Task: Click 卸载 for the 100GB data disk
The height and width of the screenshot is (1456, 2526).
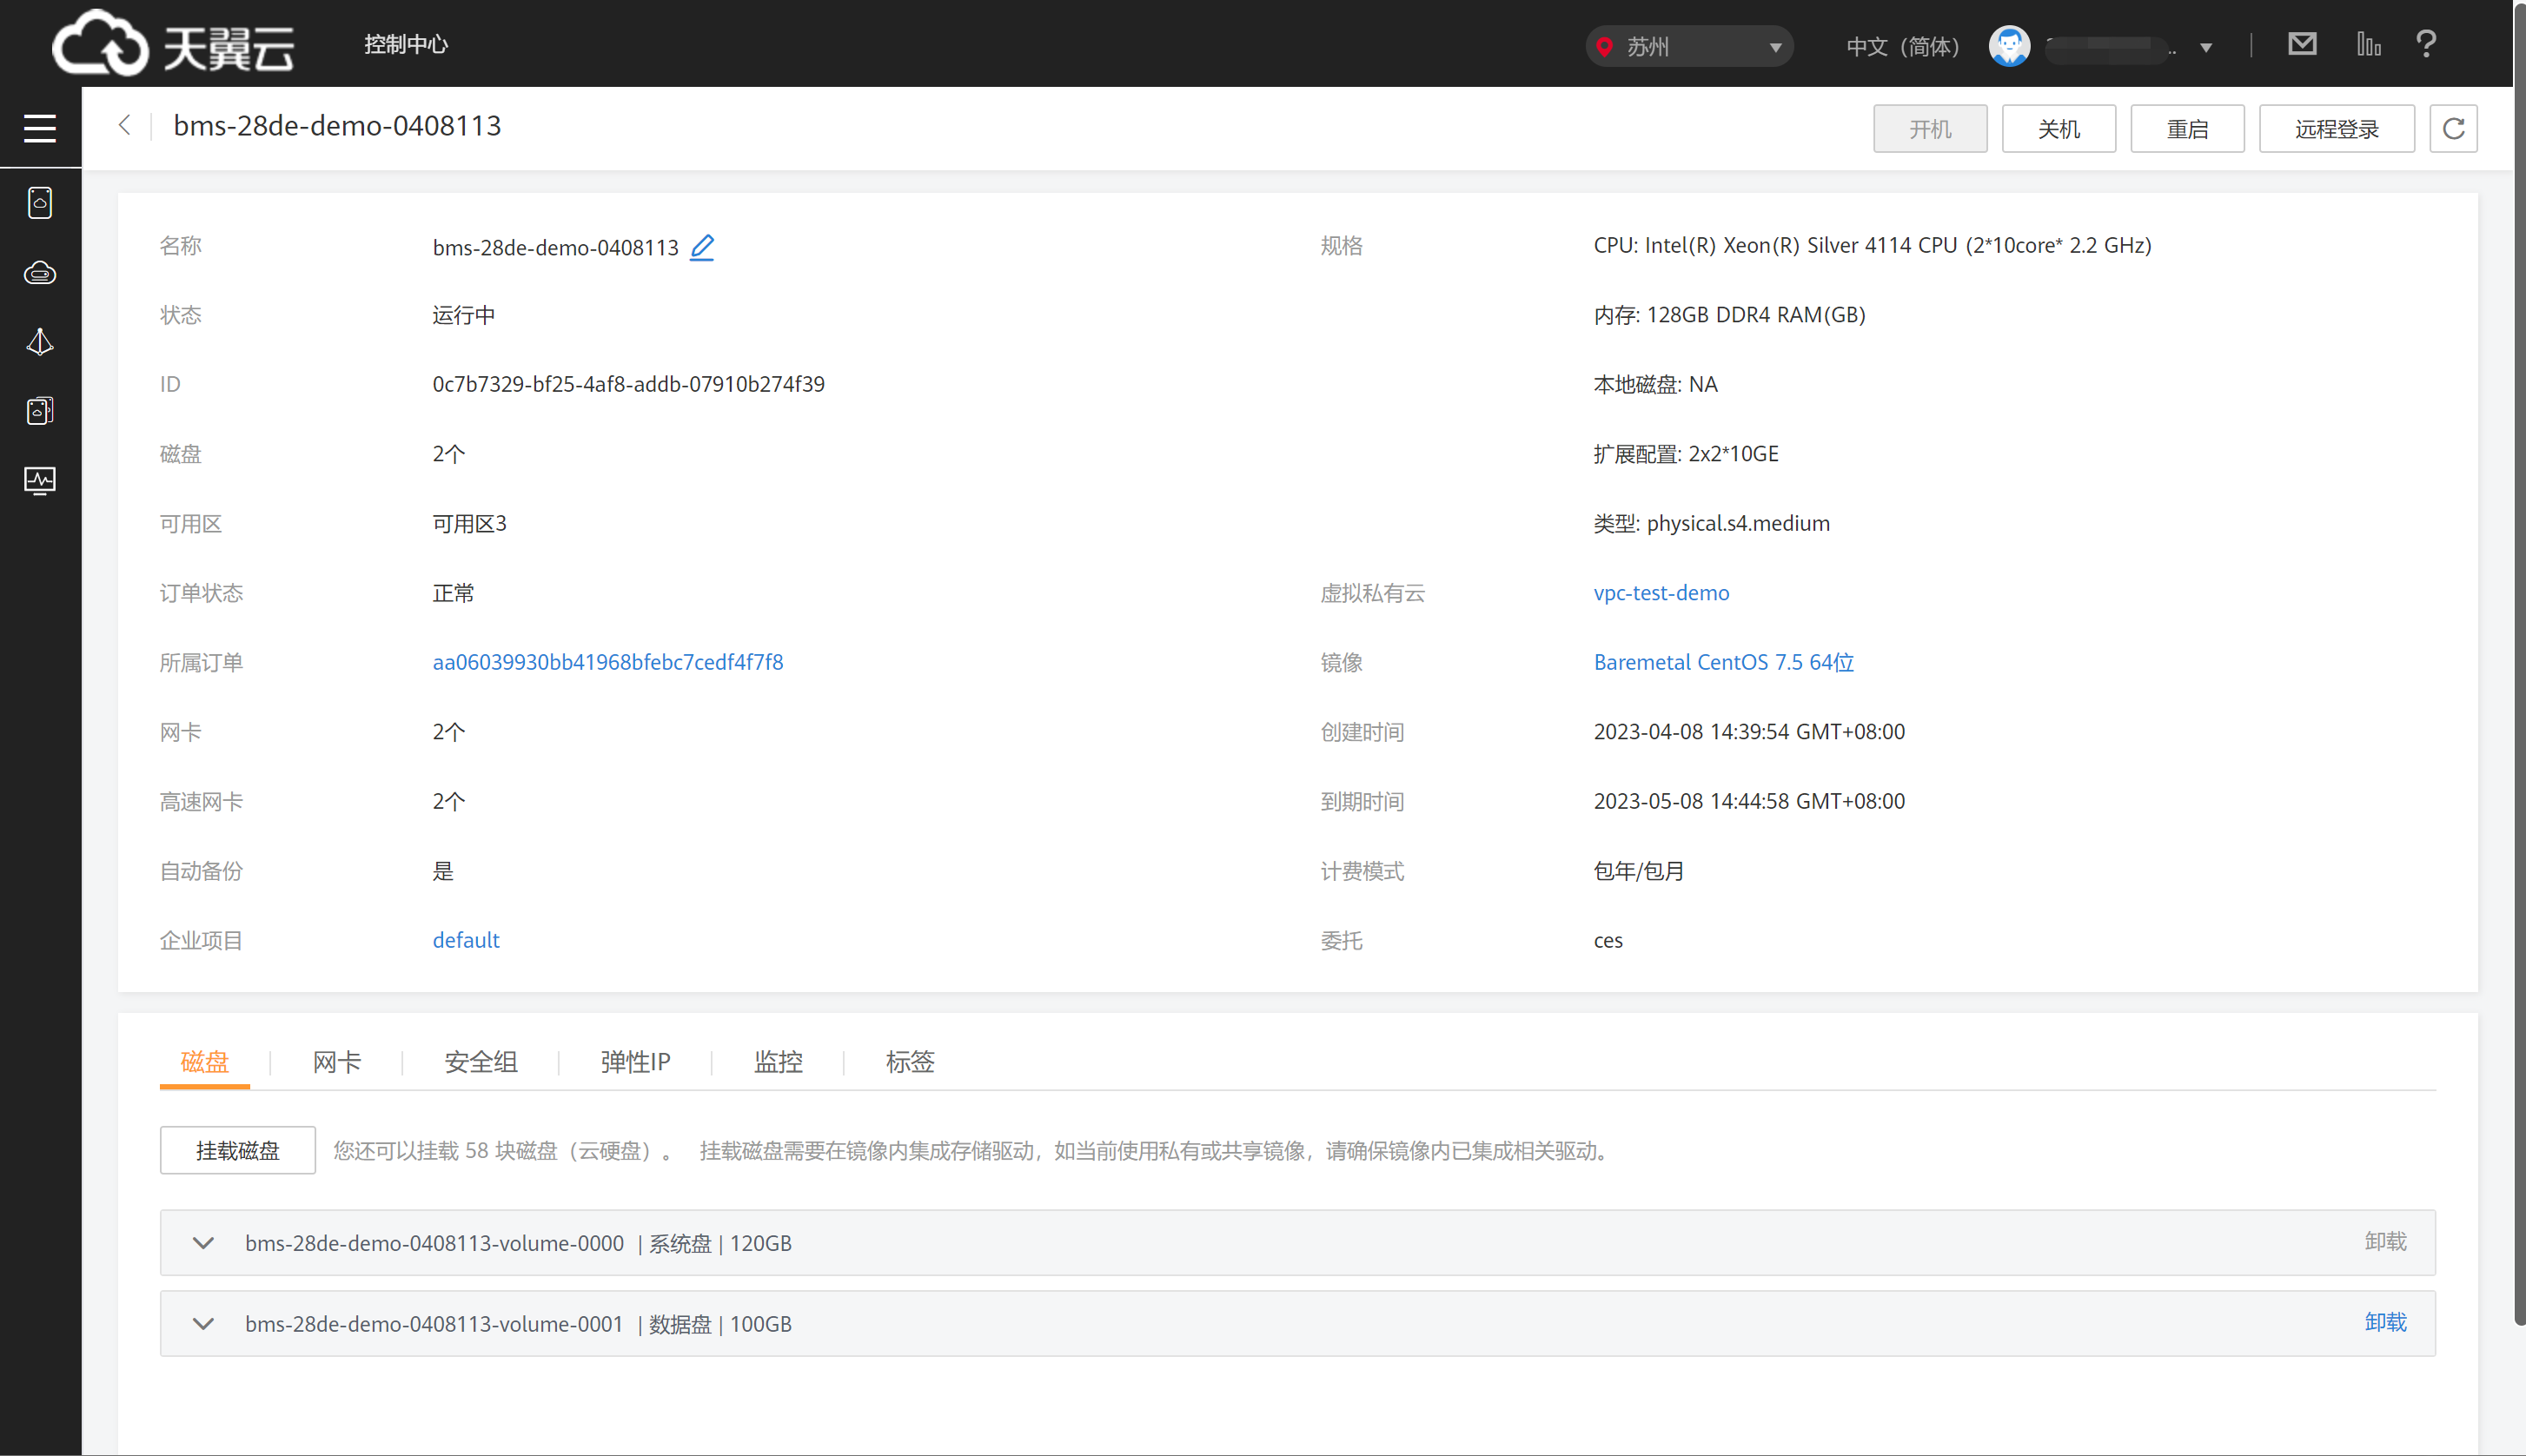Action: (2385, 1322)
